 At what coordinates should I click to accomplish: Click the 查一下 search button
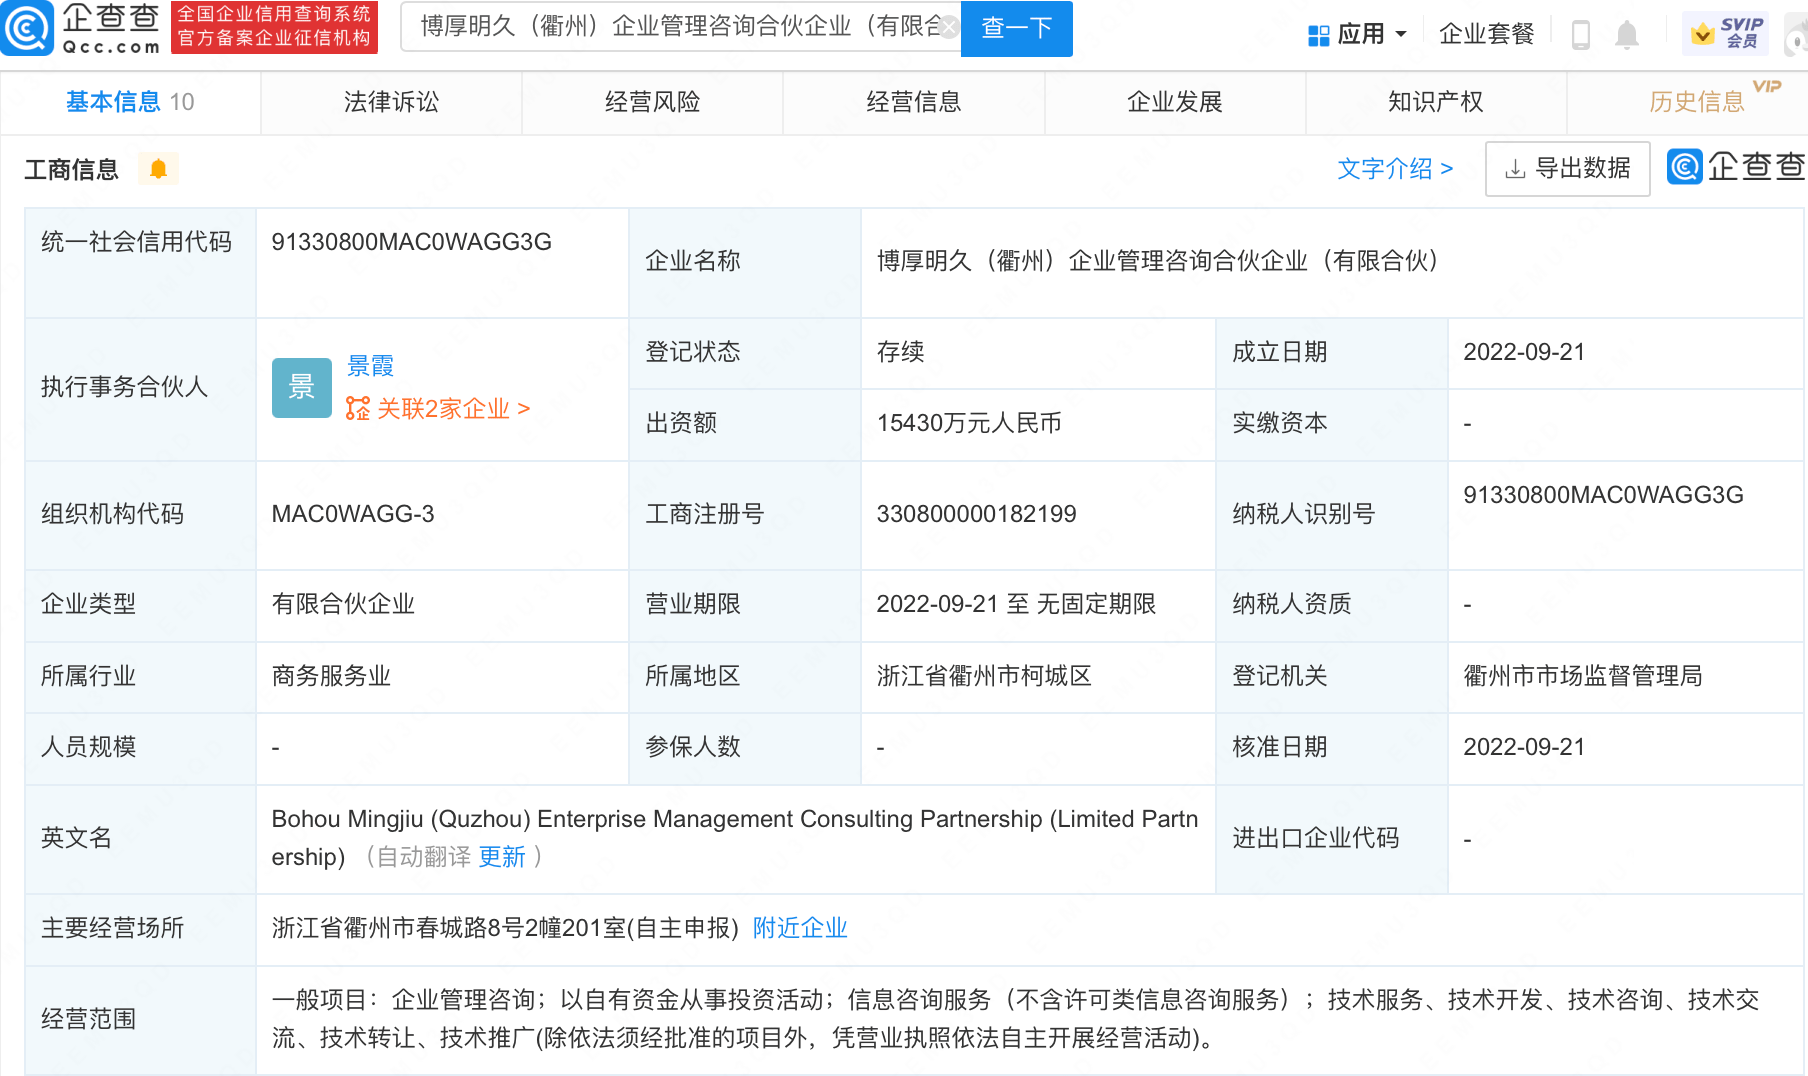[x=1016, y=28]
